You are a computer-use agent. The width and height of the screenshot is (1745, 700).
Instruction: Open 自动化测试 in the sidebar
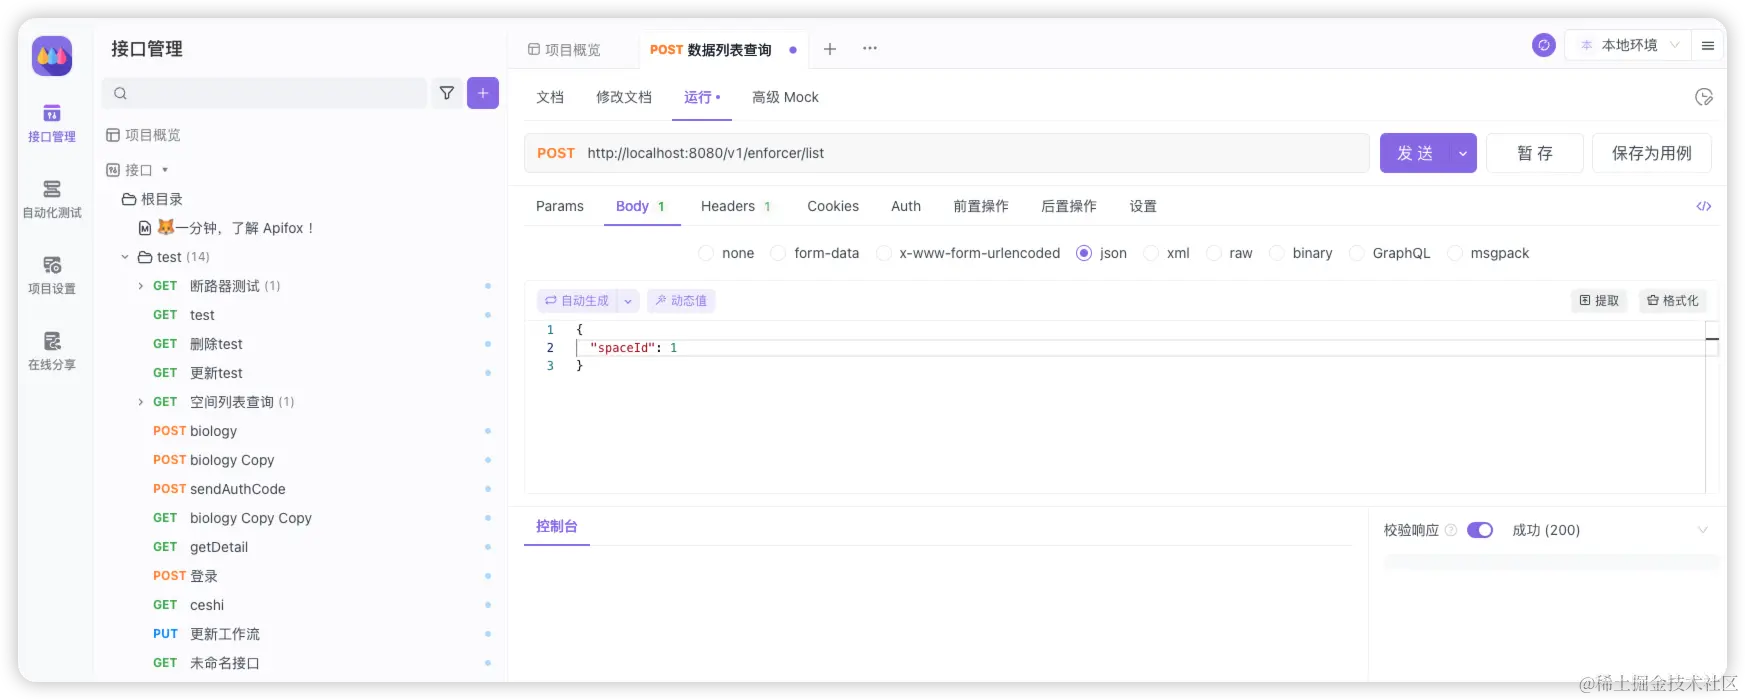(52, 200)
